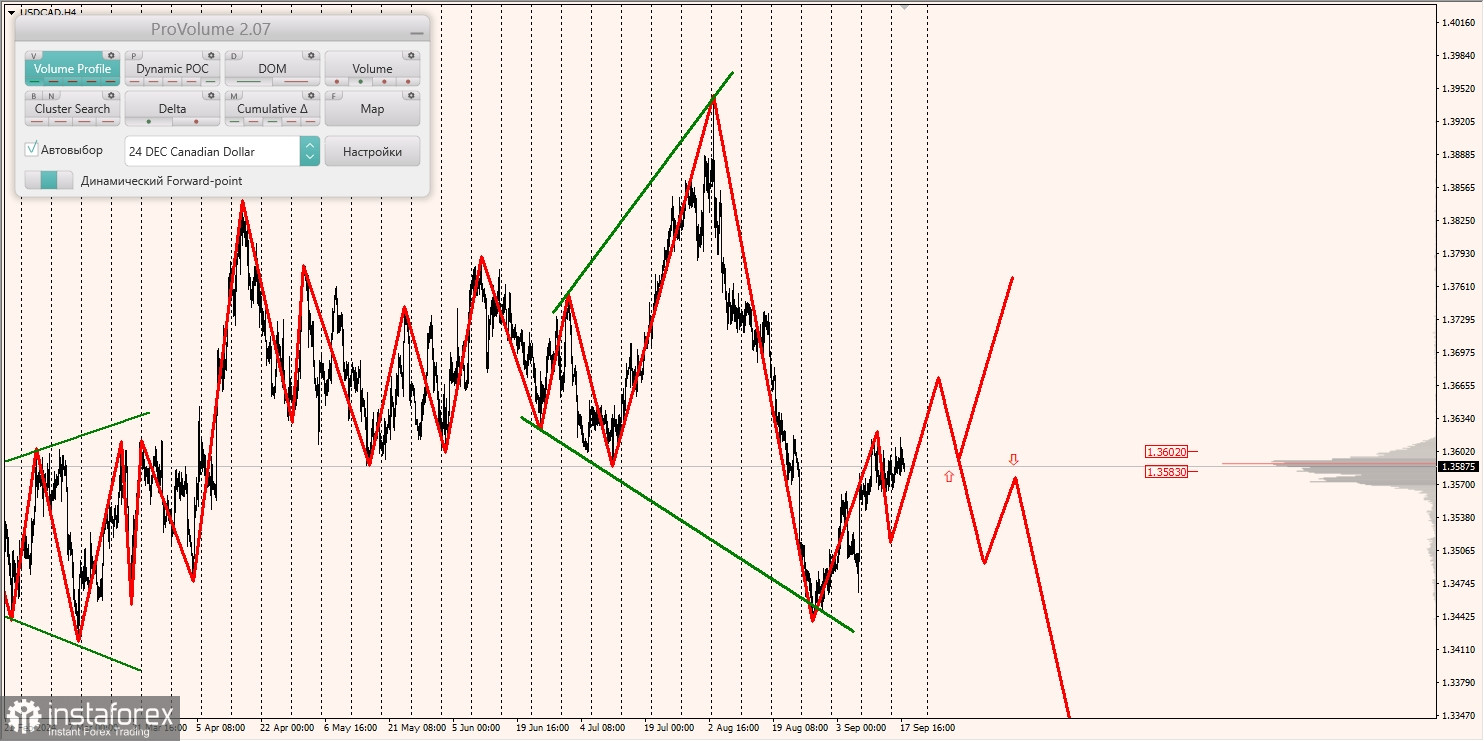Select the green line segment under Volume Profile
Viewport: 1484px width, 741px height.
point(36,81)
